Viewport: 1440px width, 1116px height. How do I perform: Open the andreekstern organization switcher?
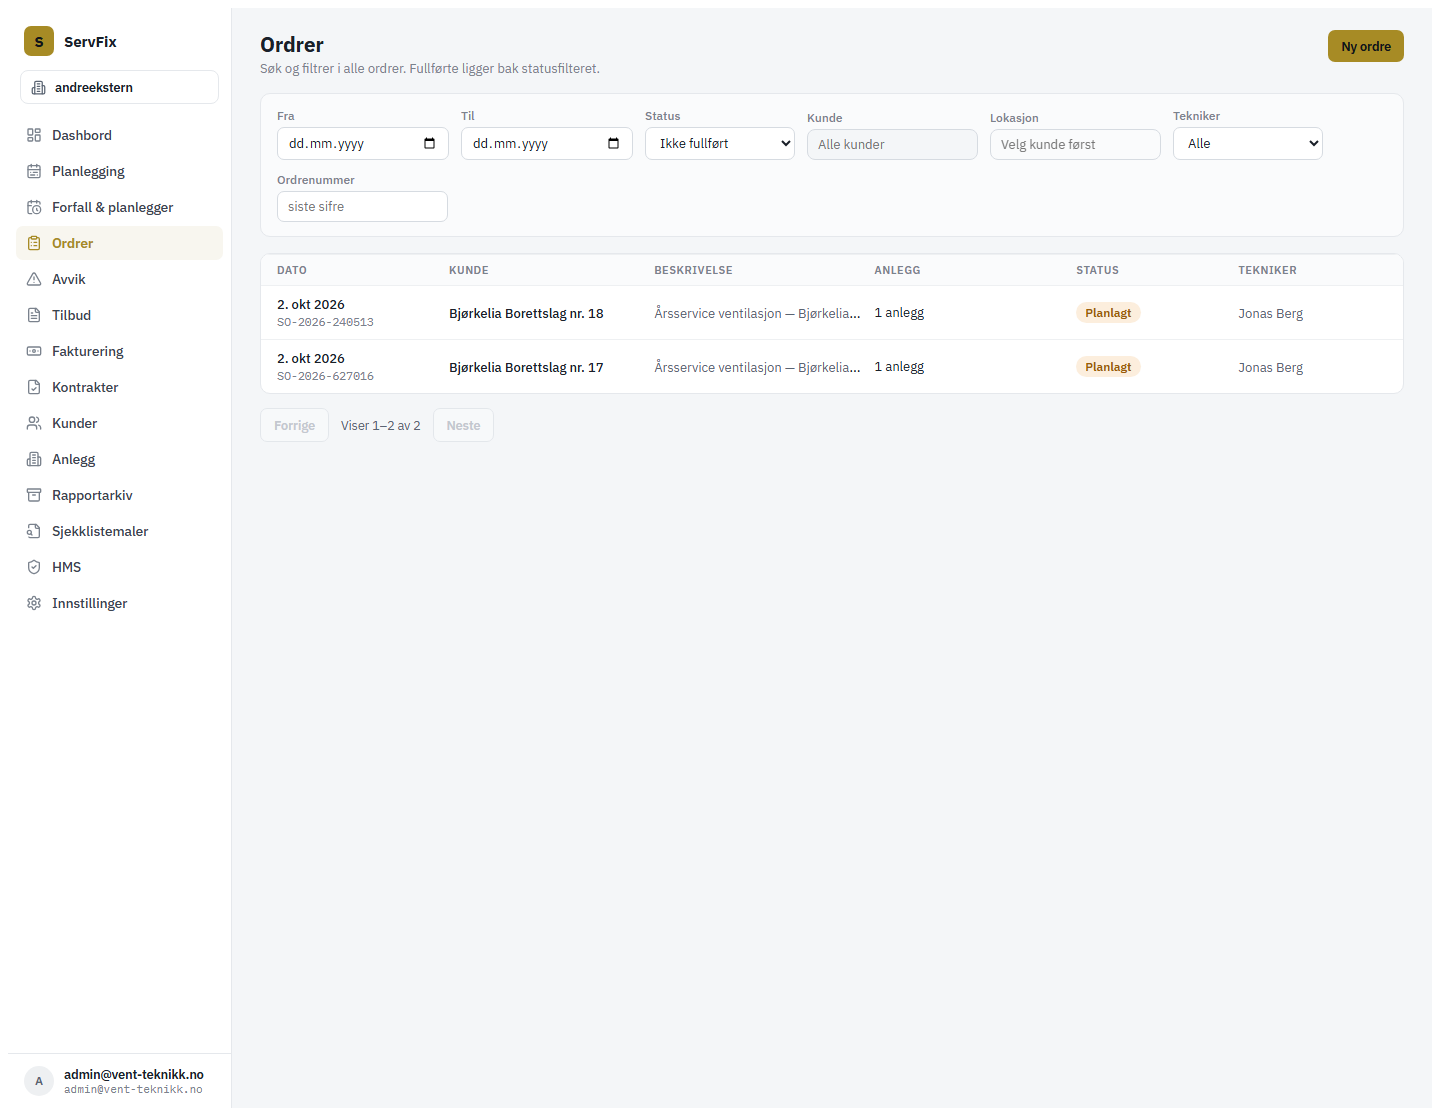(119, 87)
